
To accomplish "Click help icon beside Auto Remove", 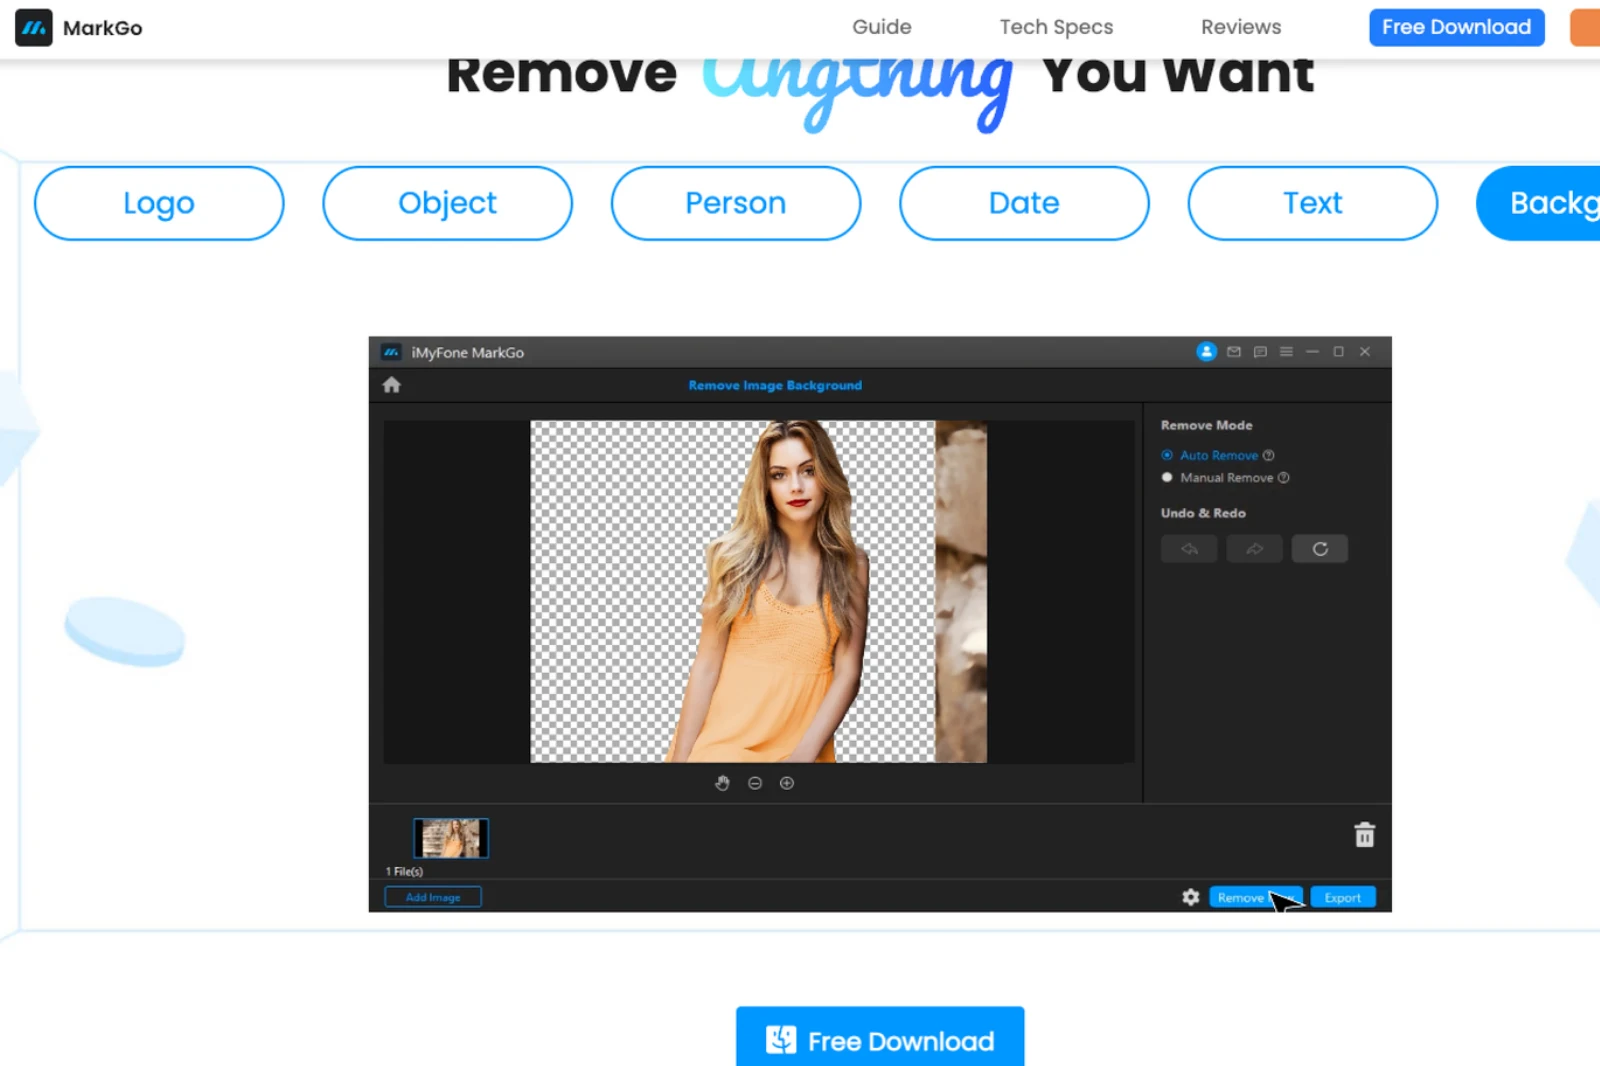I will 1268,455.
